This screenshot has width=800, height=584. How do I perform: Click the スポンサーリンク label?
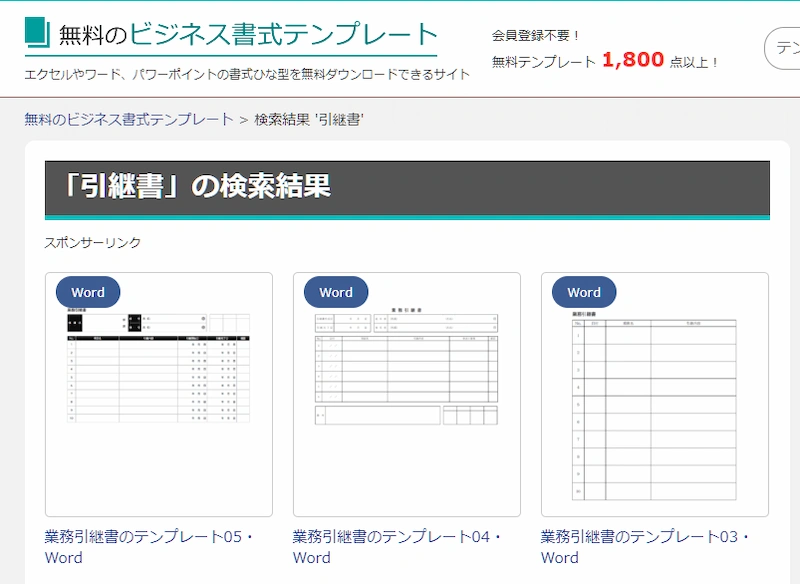pyautogui.click(x=93, y=243)
